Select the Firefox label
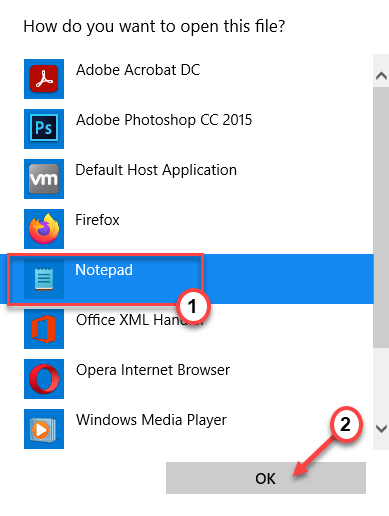The height and width of the screenshot is (516, 389). pos(97,220)
